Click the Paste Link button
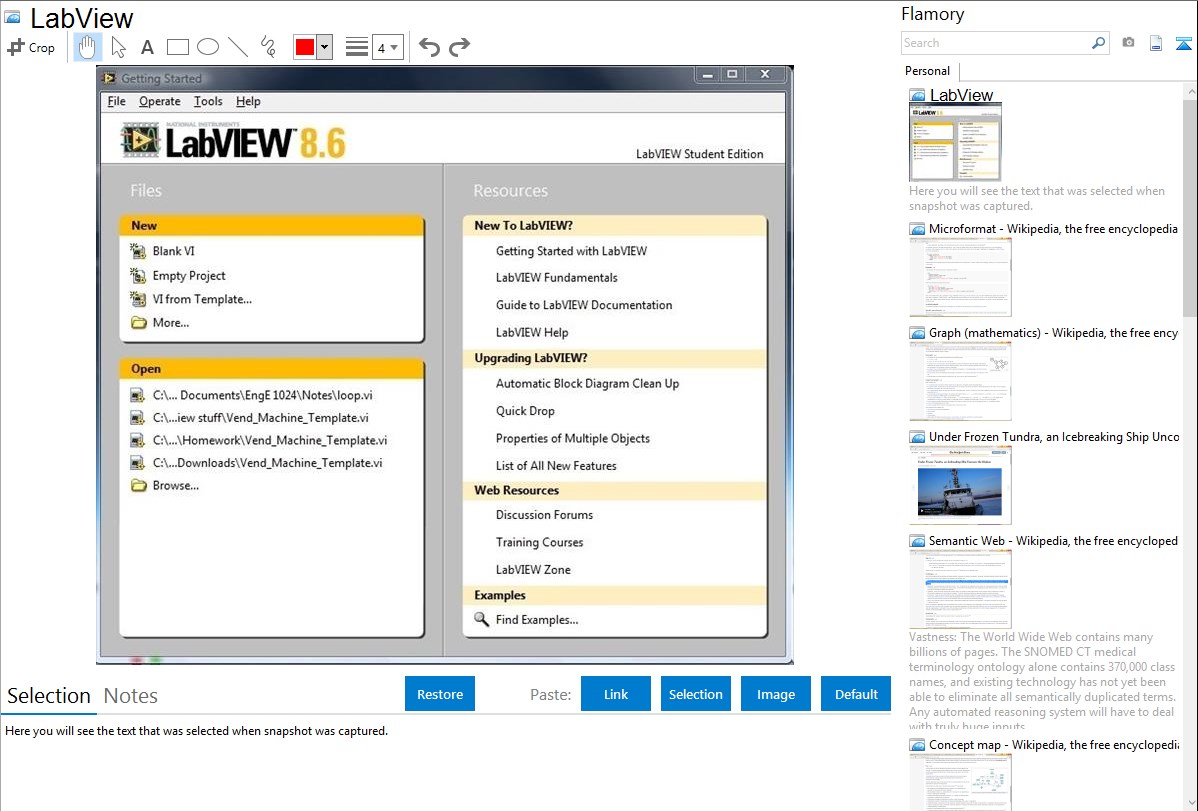Viewport: 1198px width, 811px height. point(616,694)
